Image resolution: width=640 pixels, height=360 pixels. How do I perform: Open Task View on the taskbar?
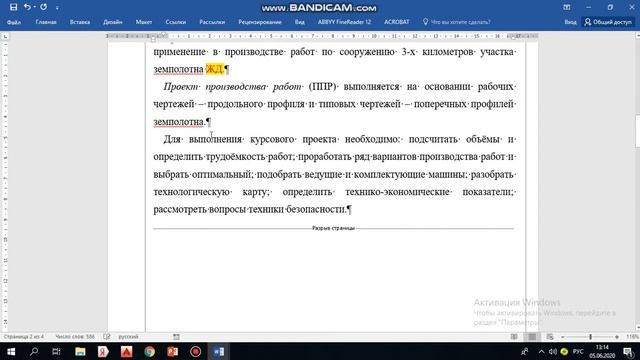pos(56,351)
